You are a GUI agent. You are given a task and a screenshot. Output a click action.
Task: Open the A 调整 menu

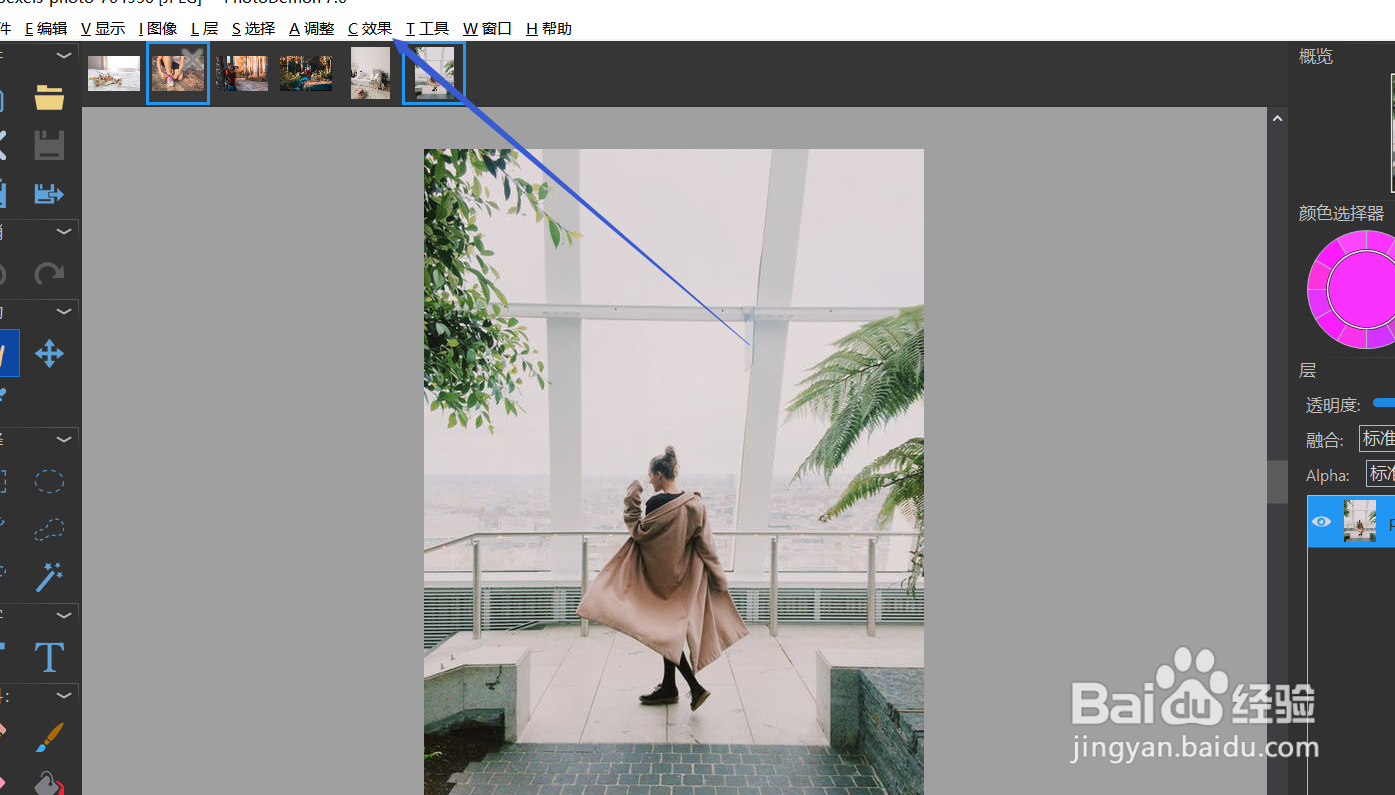[x=311, y=29]
